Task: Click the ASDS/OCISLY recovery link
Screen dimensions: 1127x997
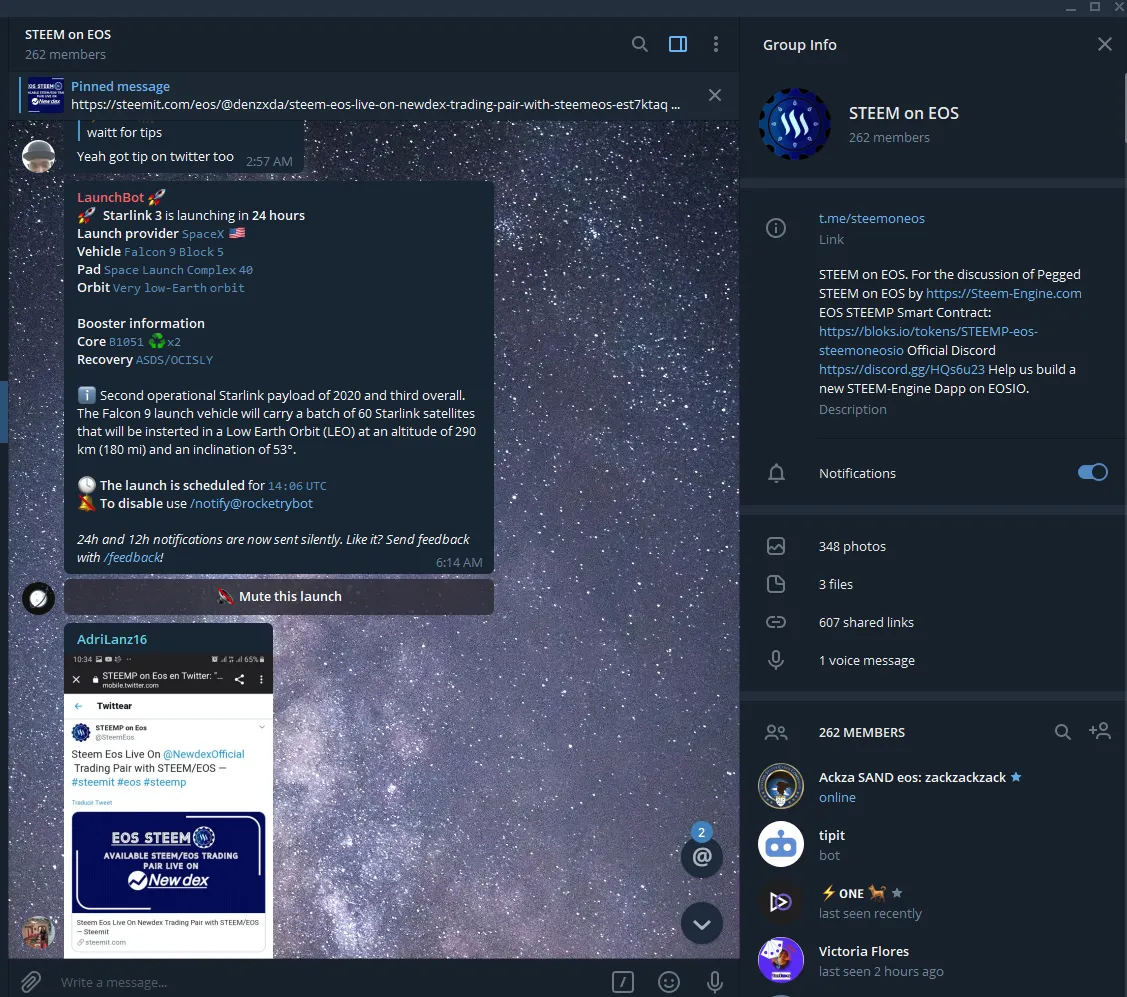Action: tap(175, 359)
